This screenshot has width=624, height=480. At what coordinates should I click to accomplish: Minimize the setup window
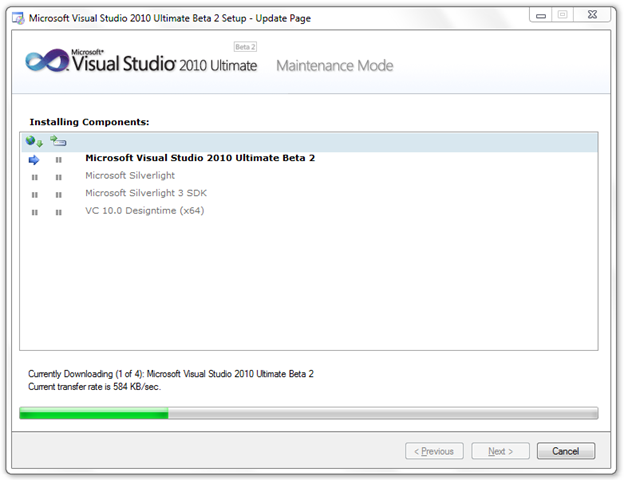coord(541,16)
